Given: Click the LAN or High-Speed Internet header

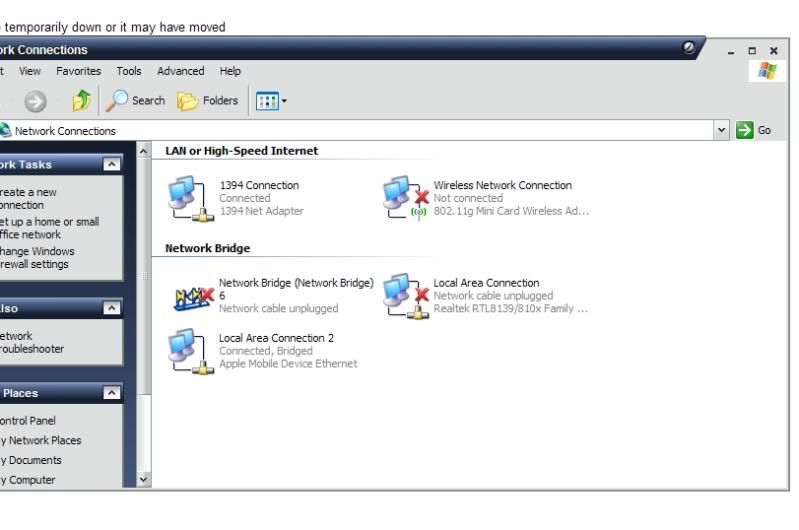Looking at the screenshot, I should tap(242, 151).
